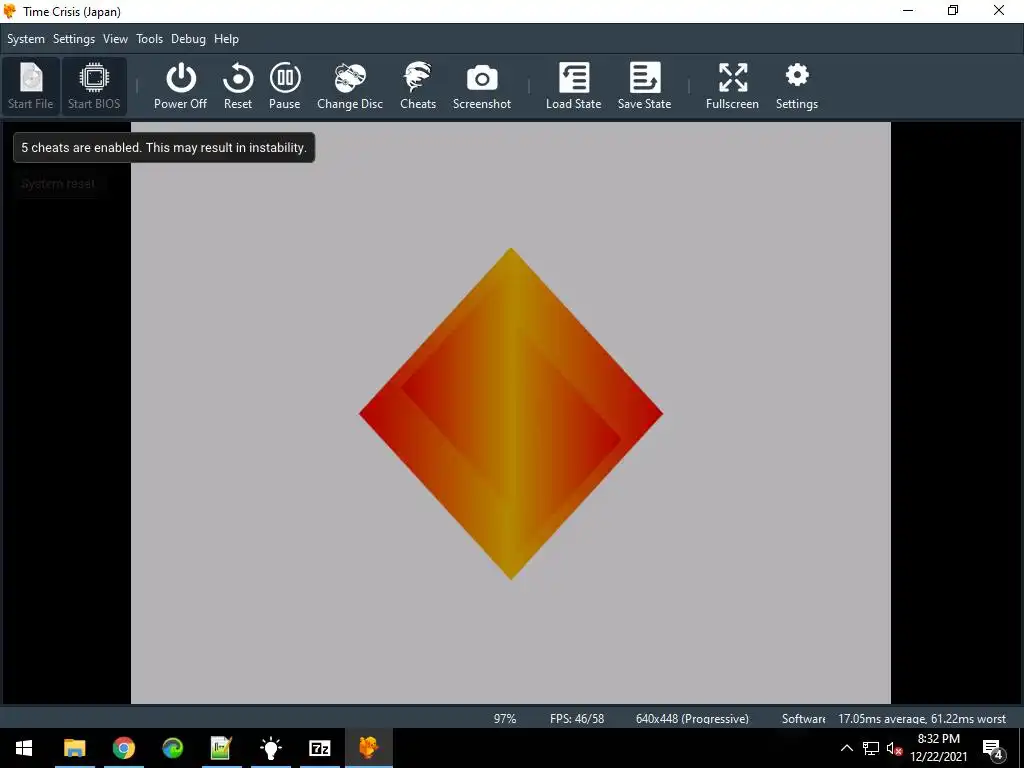
Task: Click the Power Off toolbar button
Action: tap(180, 86)
